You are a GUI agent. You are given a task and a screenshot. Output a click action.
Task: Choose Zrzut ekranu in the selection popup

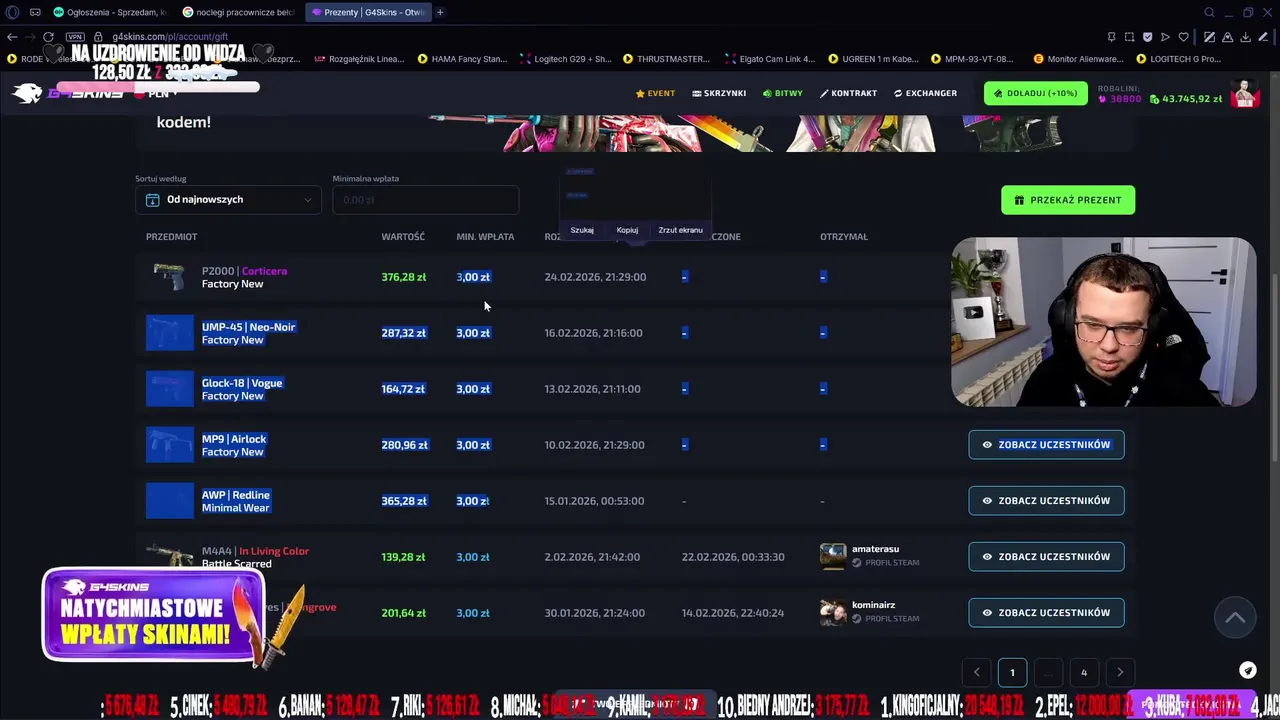pos(680,230)
